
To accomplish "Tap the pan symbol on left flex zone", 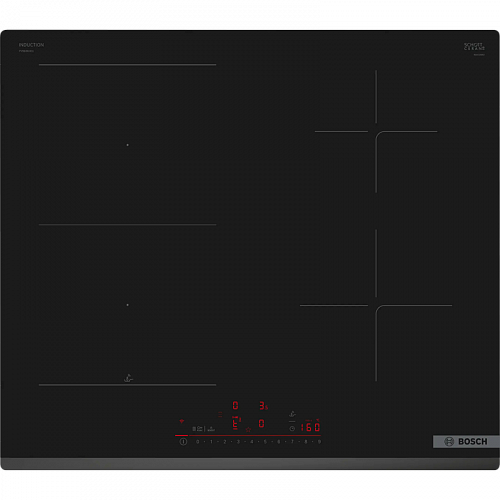I will (128, 378).
